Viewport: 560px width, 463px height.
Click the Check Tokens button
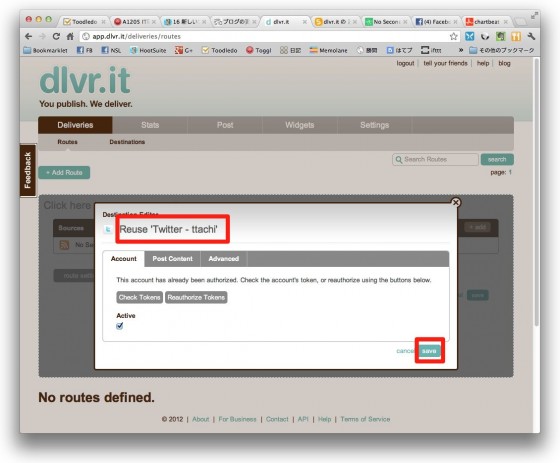(x=139, y=297)
